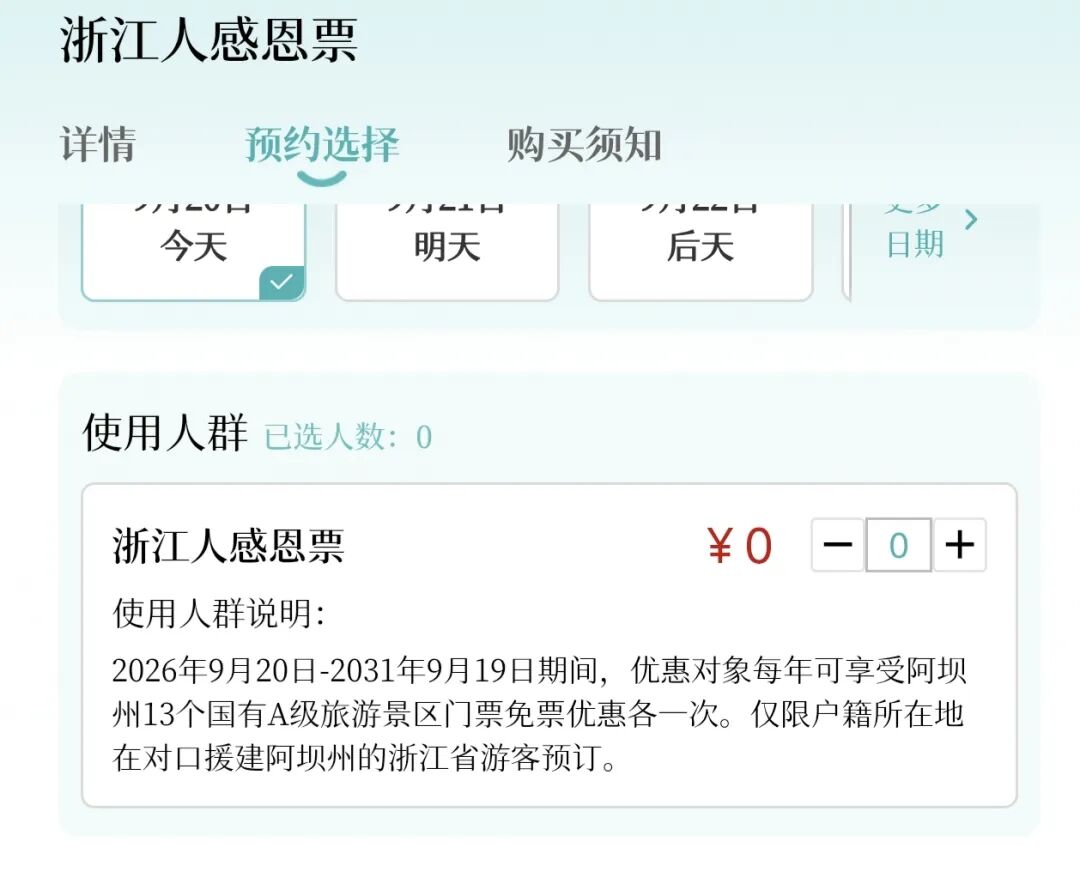Toggle the checkmark badge on 今天 card

click(282, 282)
